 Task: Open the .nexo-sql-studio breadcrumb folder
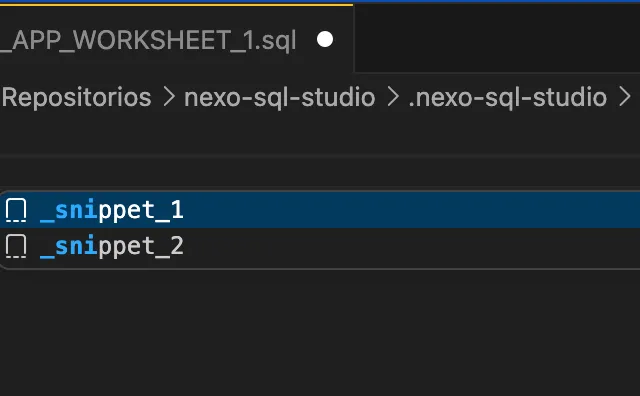pos(507,97)
